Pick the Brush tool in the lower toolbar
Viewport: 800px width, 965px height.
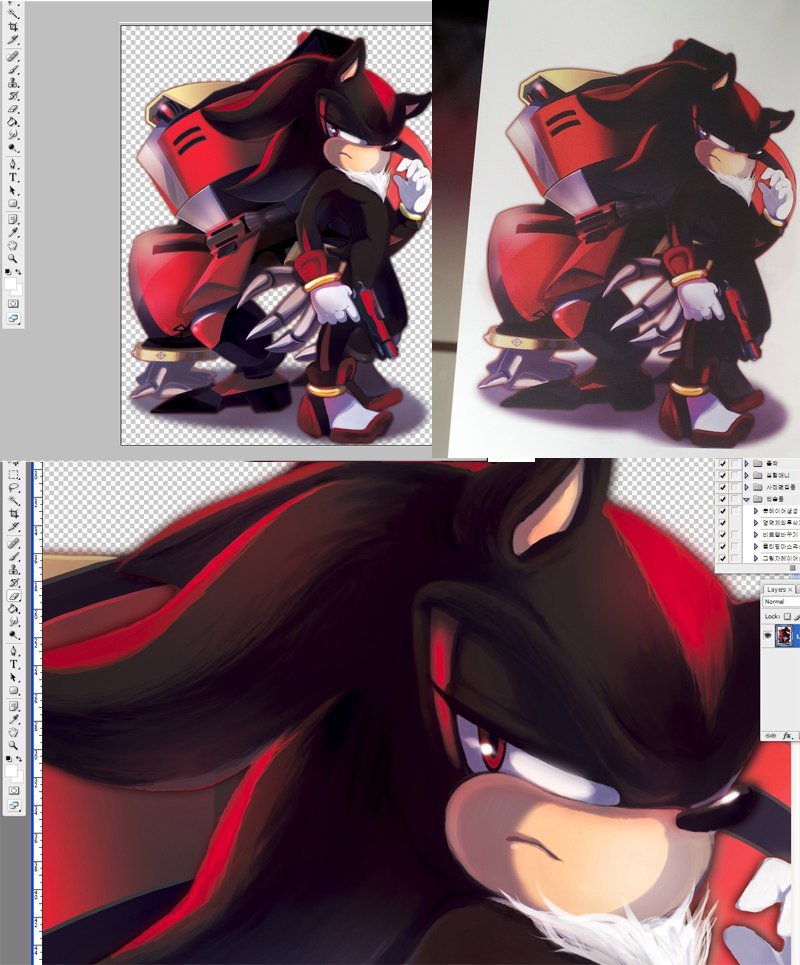pos(13,556)
